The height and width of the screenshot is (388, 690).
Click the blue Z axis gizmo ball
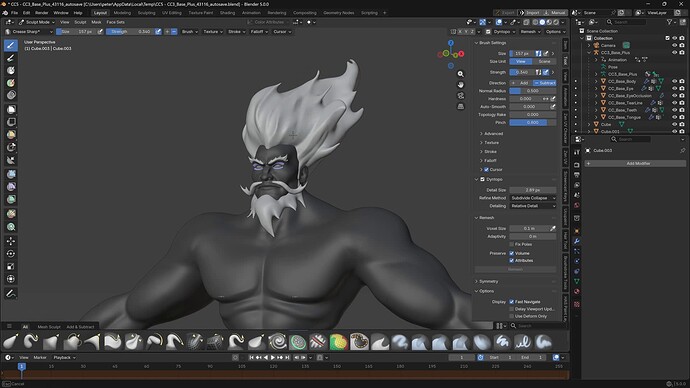451,43
